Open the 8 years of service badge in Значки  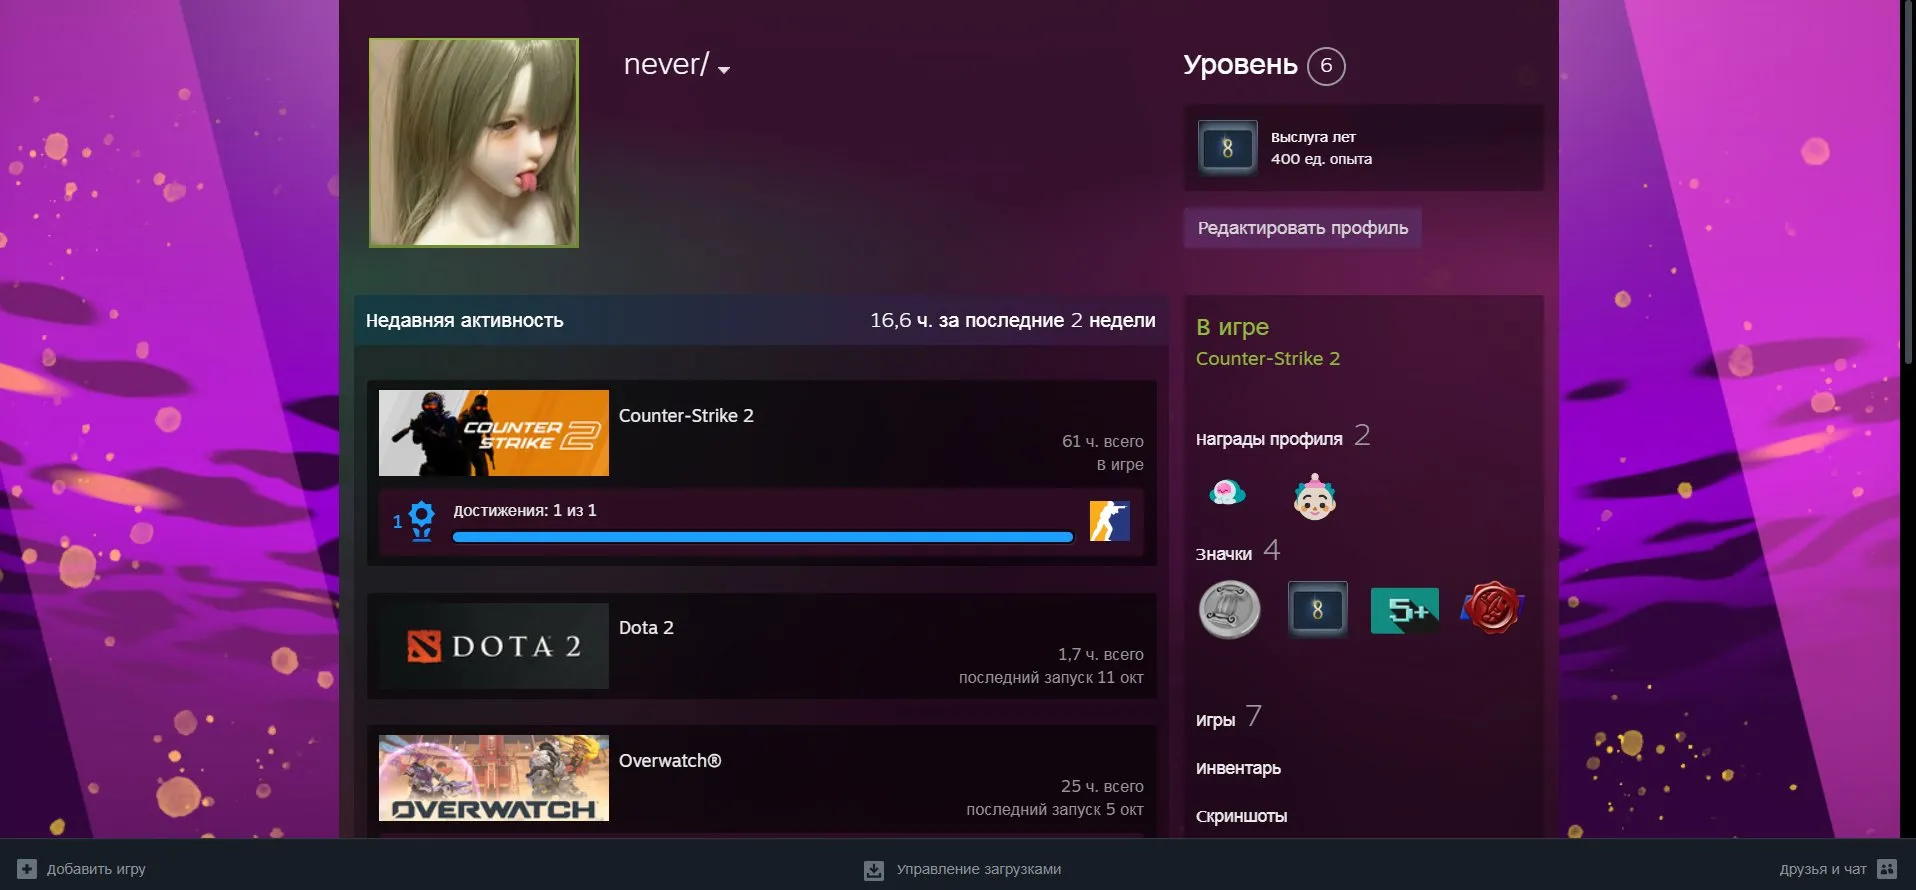[1317, 609]
